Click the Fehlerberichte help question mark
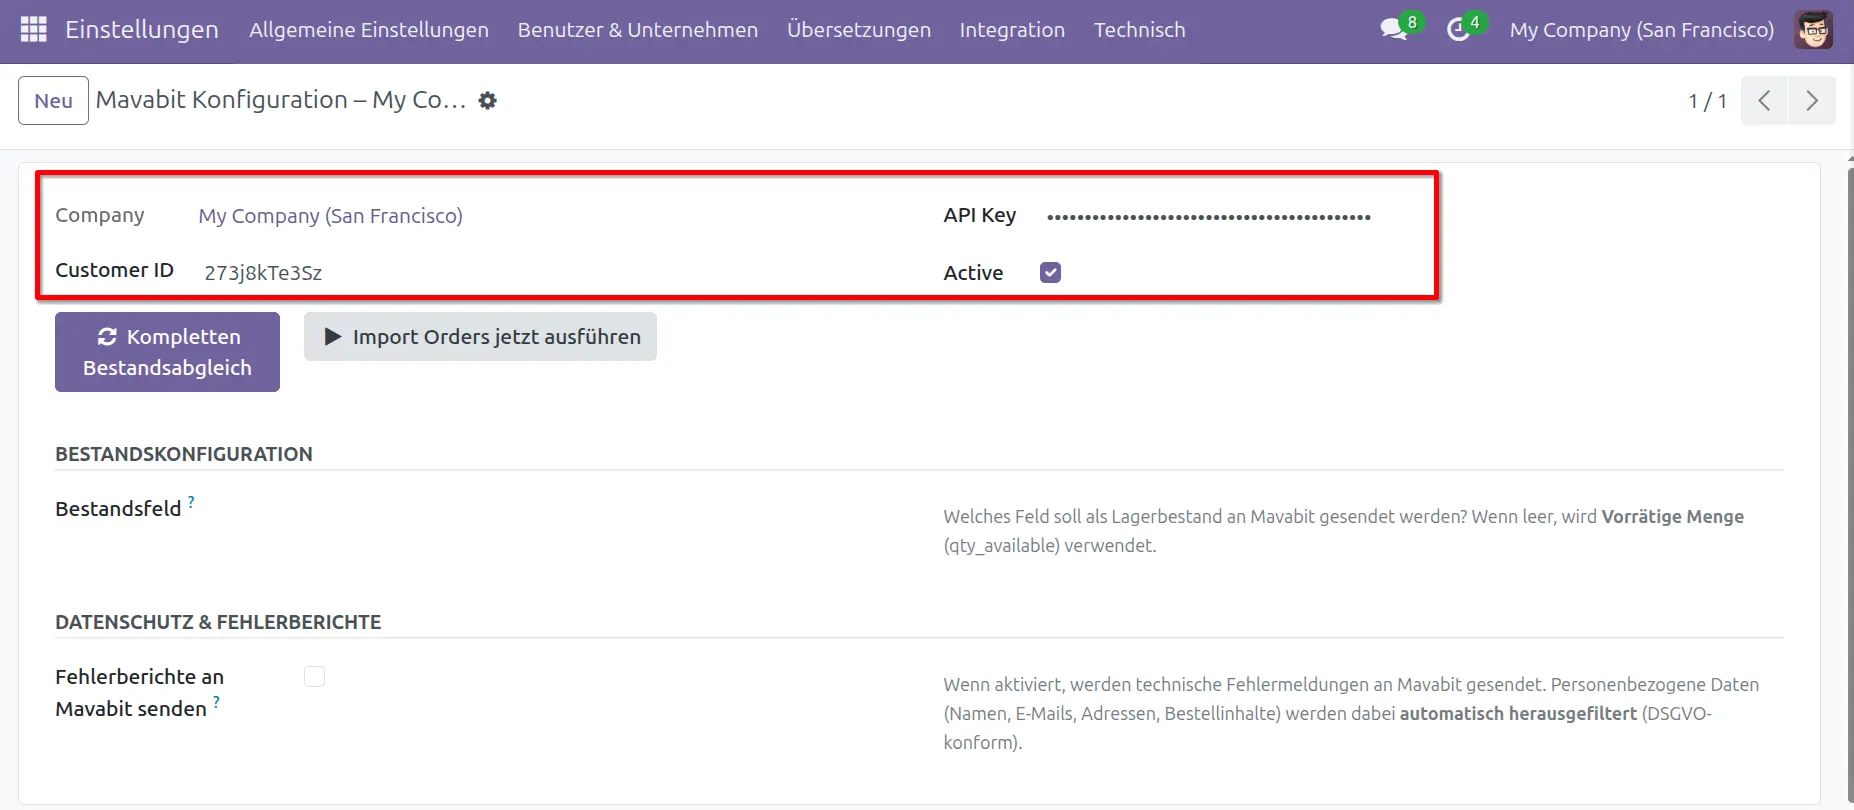This screenshot has width=1854, height=810. [x=216, y=702]
